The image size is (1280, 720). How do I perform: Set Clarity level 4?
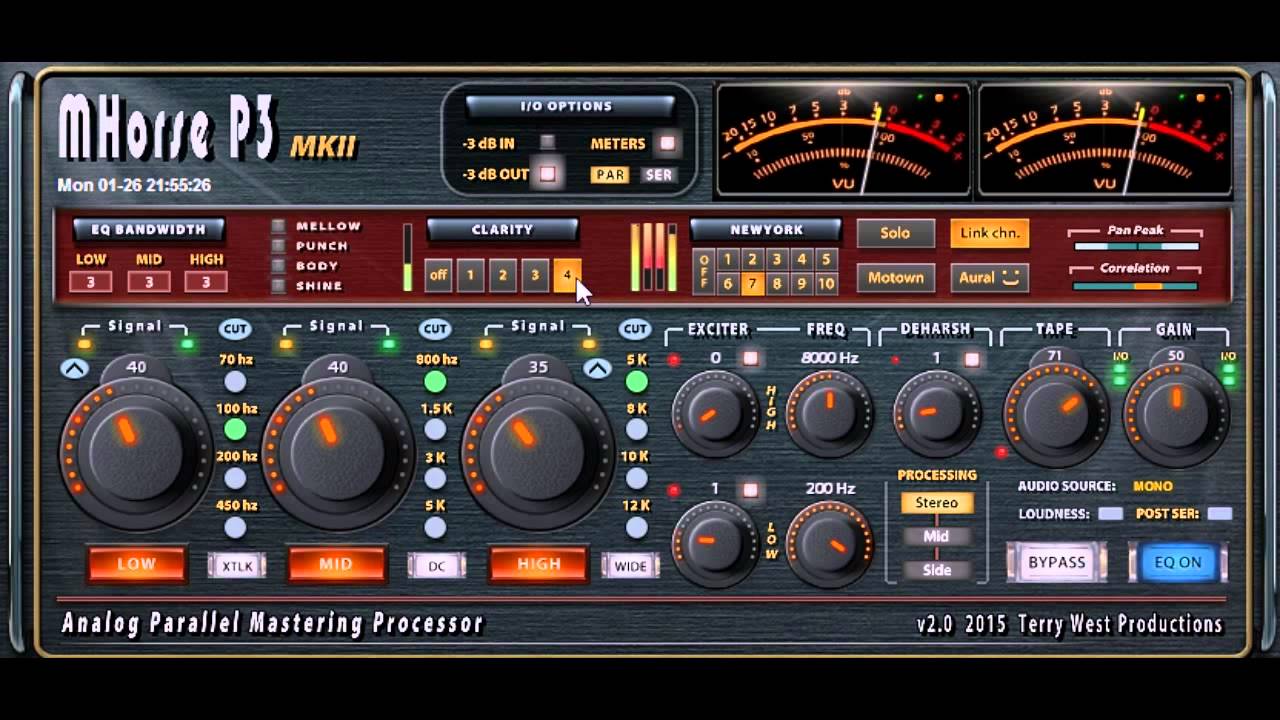pos(566,275)
